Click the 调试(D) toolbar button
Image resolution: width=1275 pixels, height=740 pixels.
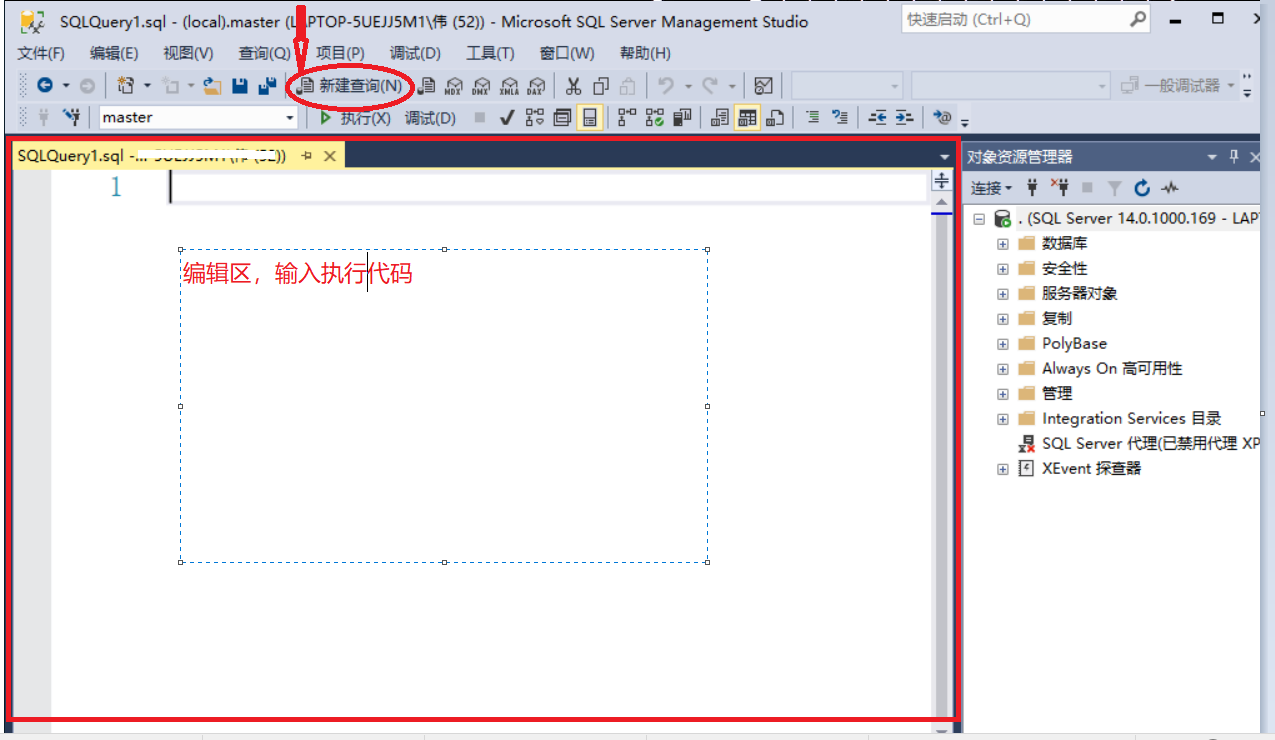tap(430, 117)
